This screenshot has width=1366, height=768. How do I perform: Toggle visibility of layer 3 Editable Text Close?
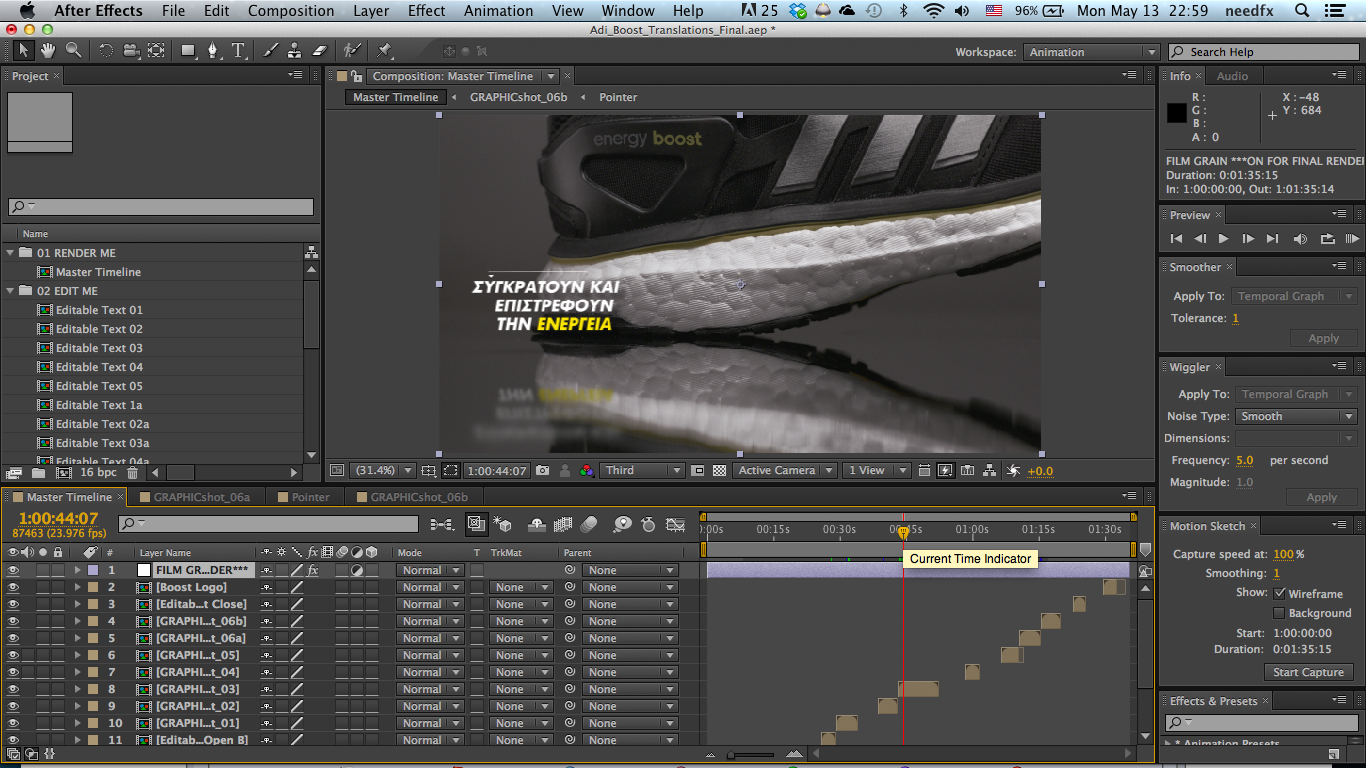pyautogui.click(x=13, y=604)
